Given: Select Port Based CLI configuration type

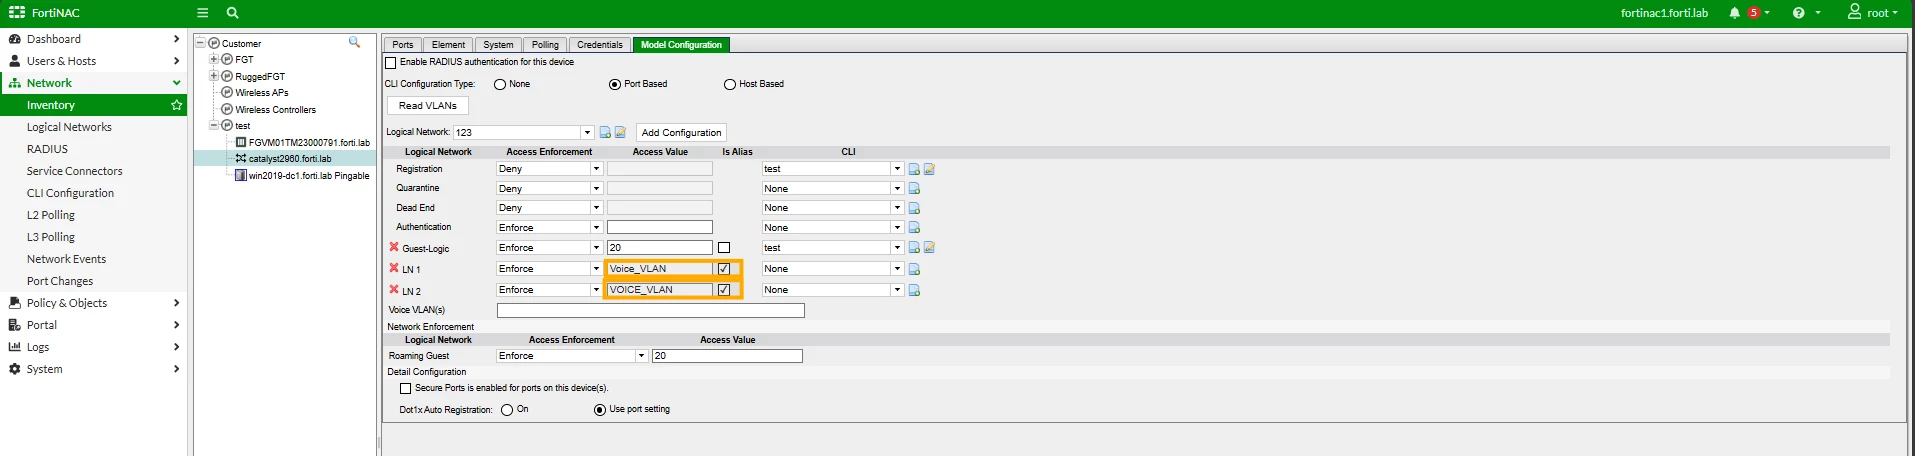Looking at the screenshot, I should 615,84.
